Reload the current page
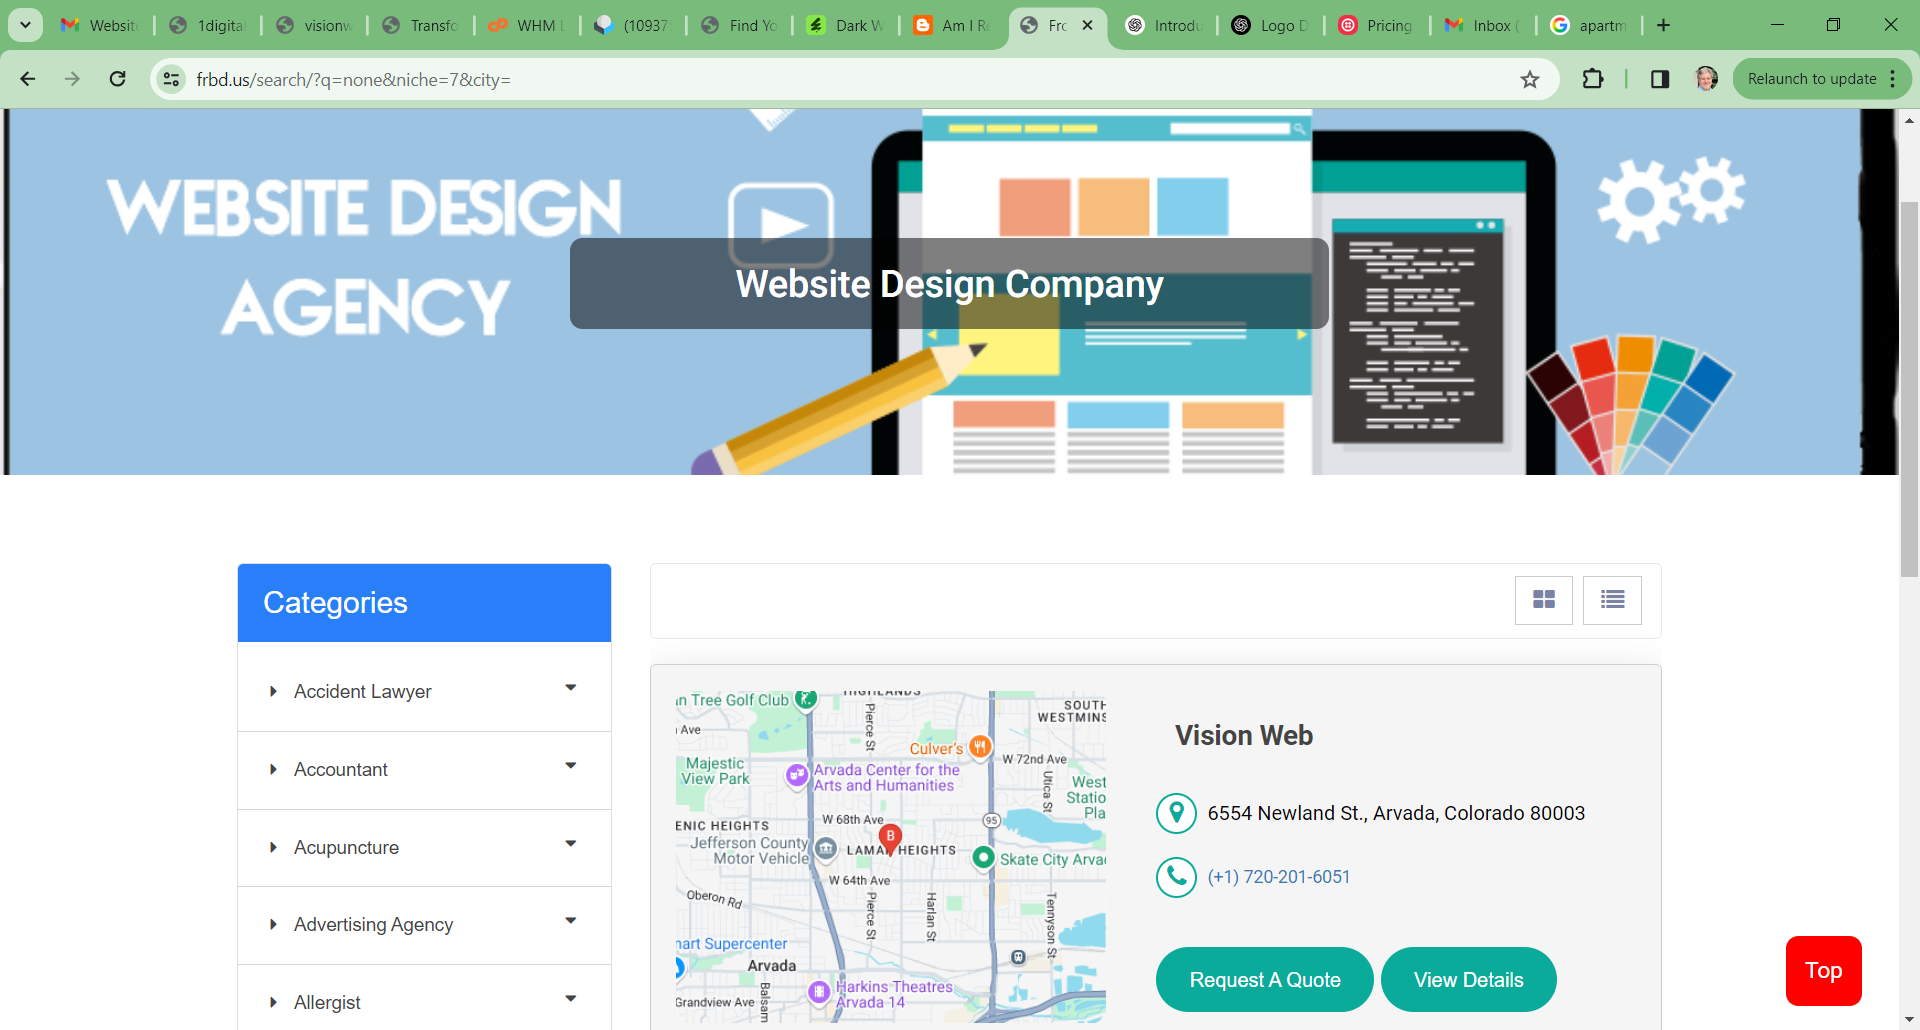 point(117,79)
